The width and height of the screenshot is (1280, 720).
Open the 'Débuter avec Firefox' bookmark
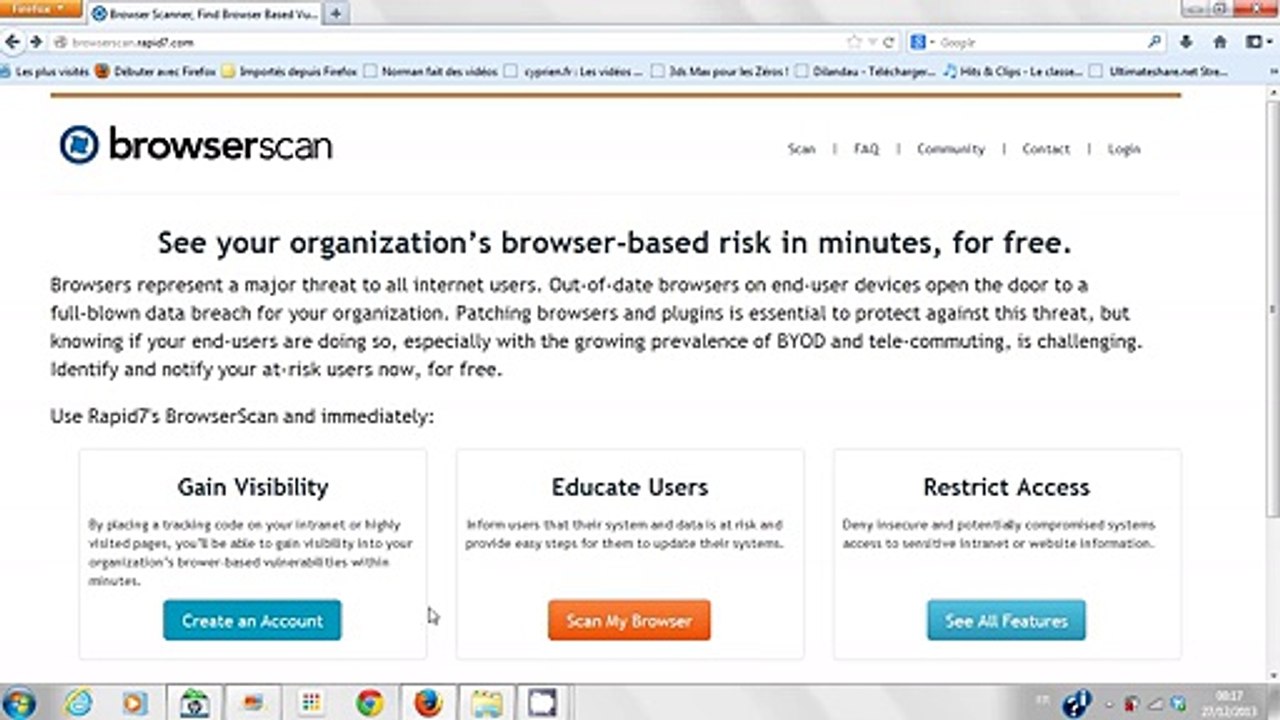pyautogui.click(x=153, y=71)
